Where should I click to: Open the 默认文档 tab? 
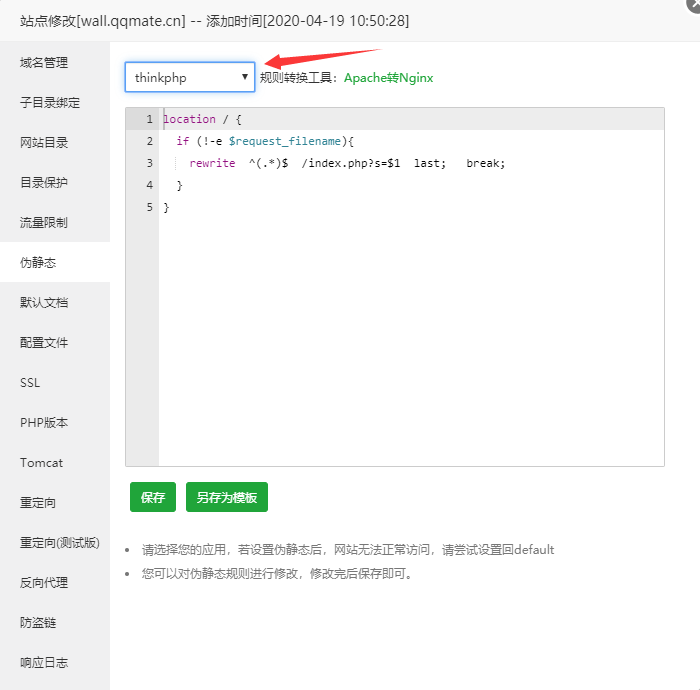45,302
